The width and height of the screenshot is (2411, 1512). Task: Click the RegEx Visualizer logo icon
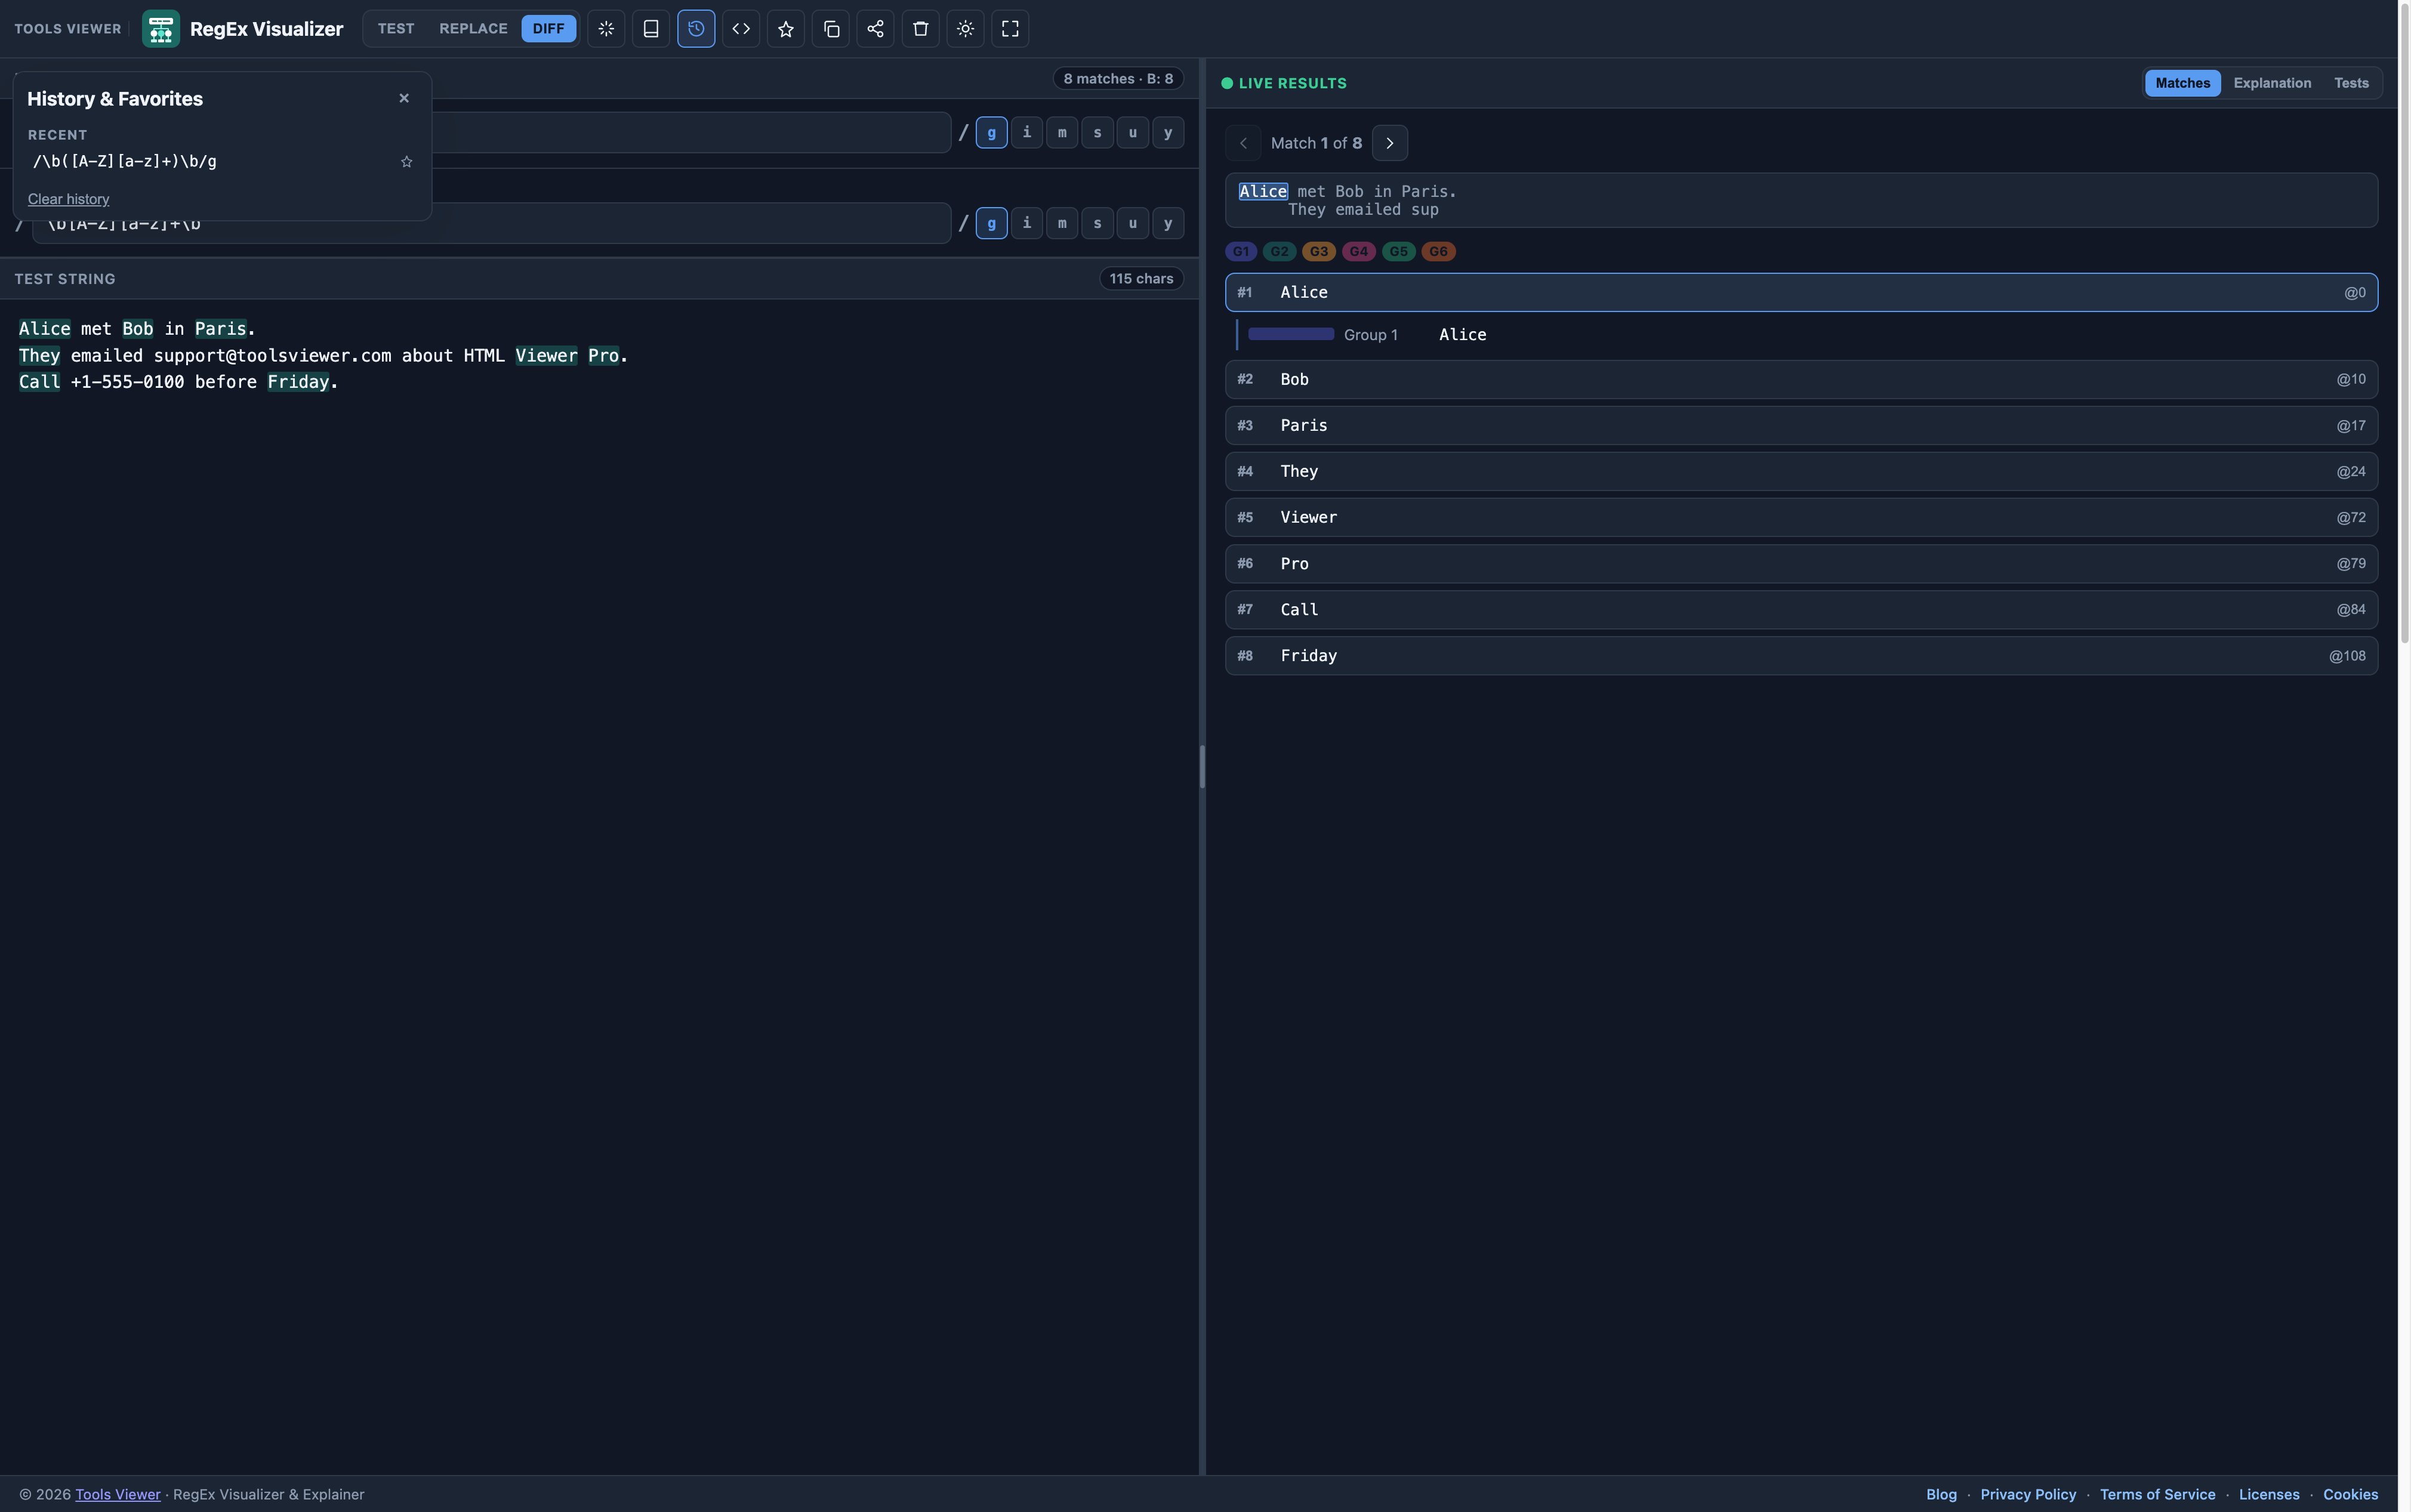160,28
